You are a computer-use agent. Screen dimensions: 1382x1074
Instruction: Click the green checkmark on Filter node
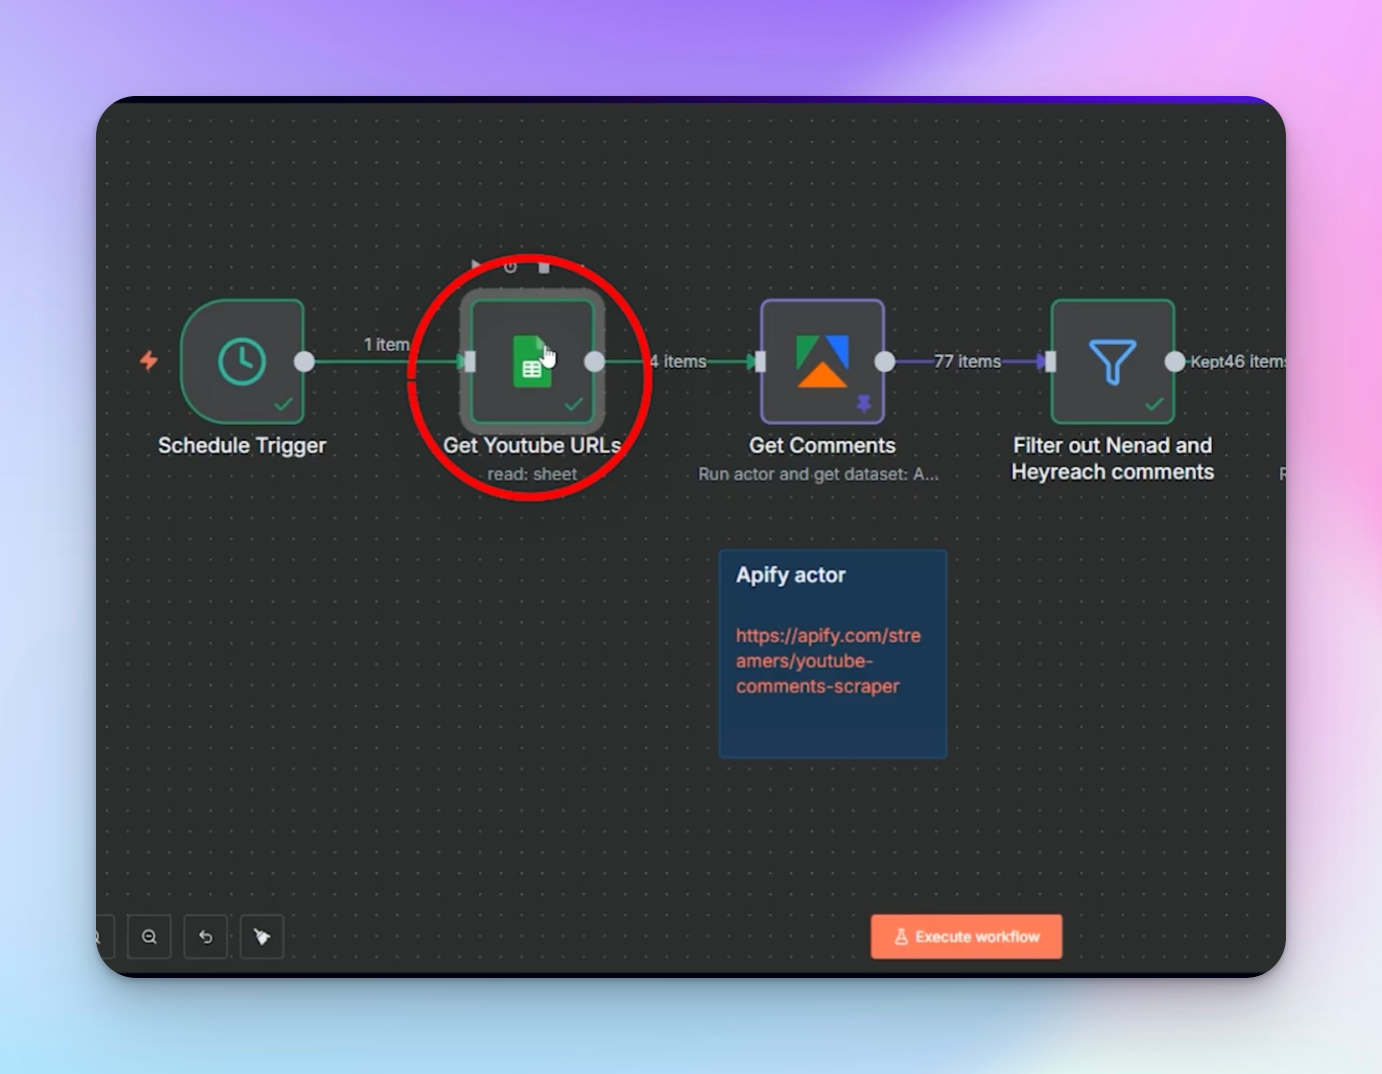click(1154, 404)
